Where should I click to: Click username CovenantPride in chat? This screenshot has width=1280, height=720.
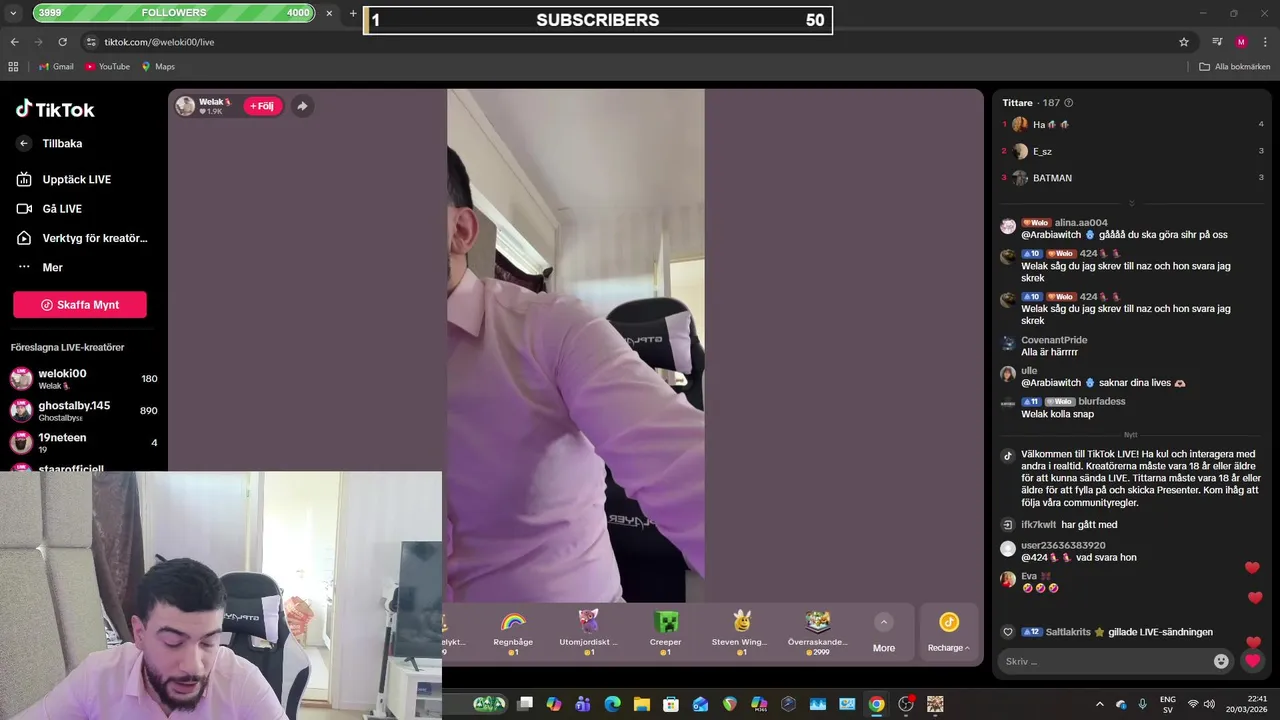point(1054,340)
